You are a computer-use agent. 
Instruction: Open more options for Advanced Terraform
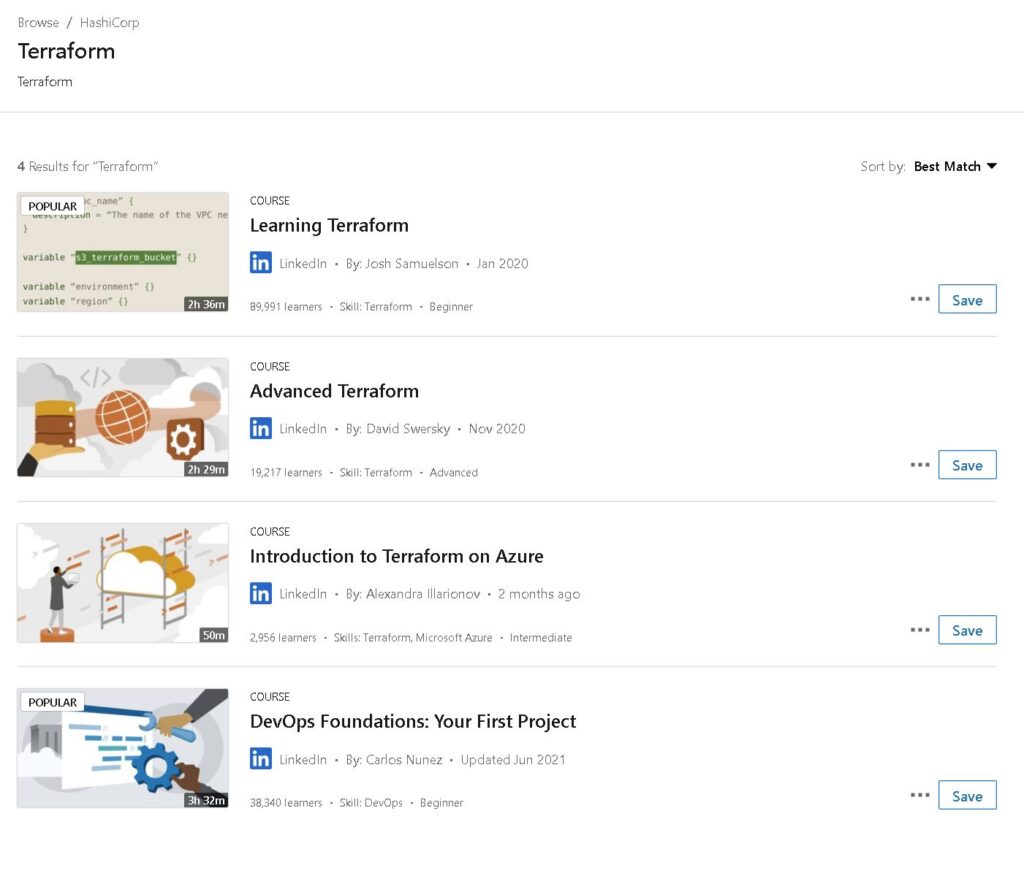920,465
